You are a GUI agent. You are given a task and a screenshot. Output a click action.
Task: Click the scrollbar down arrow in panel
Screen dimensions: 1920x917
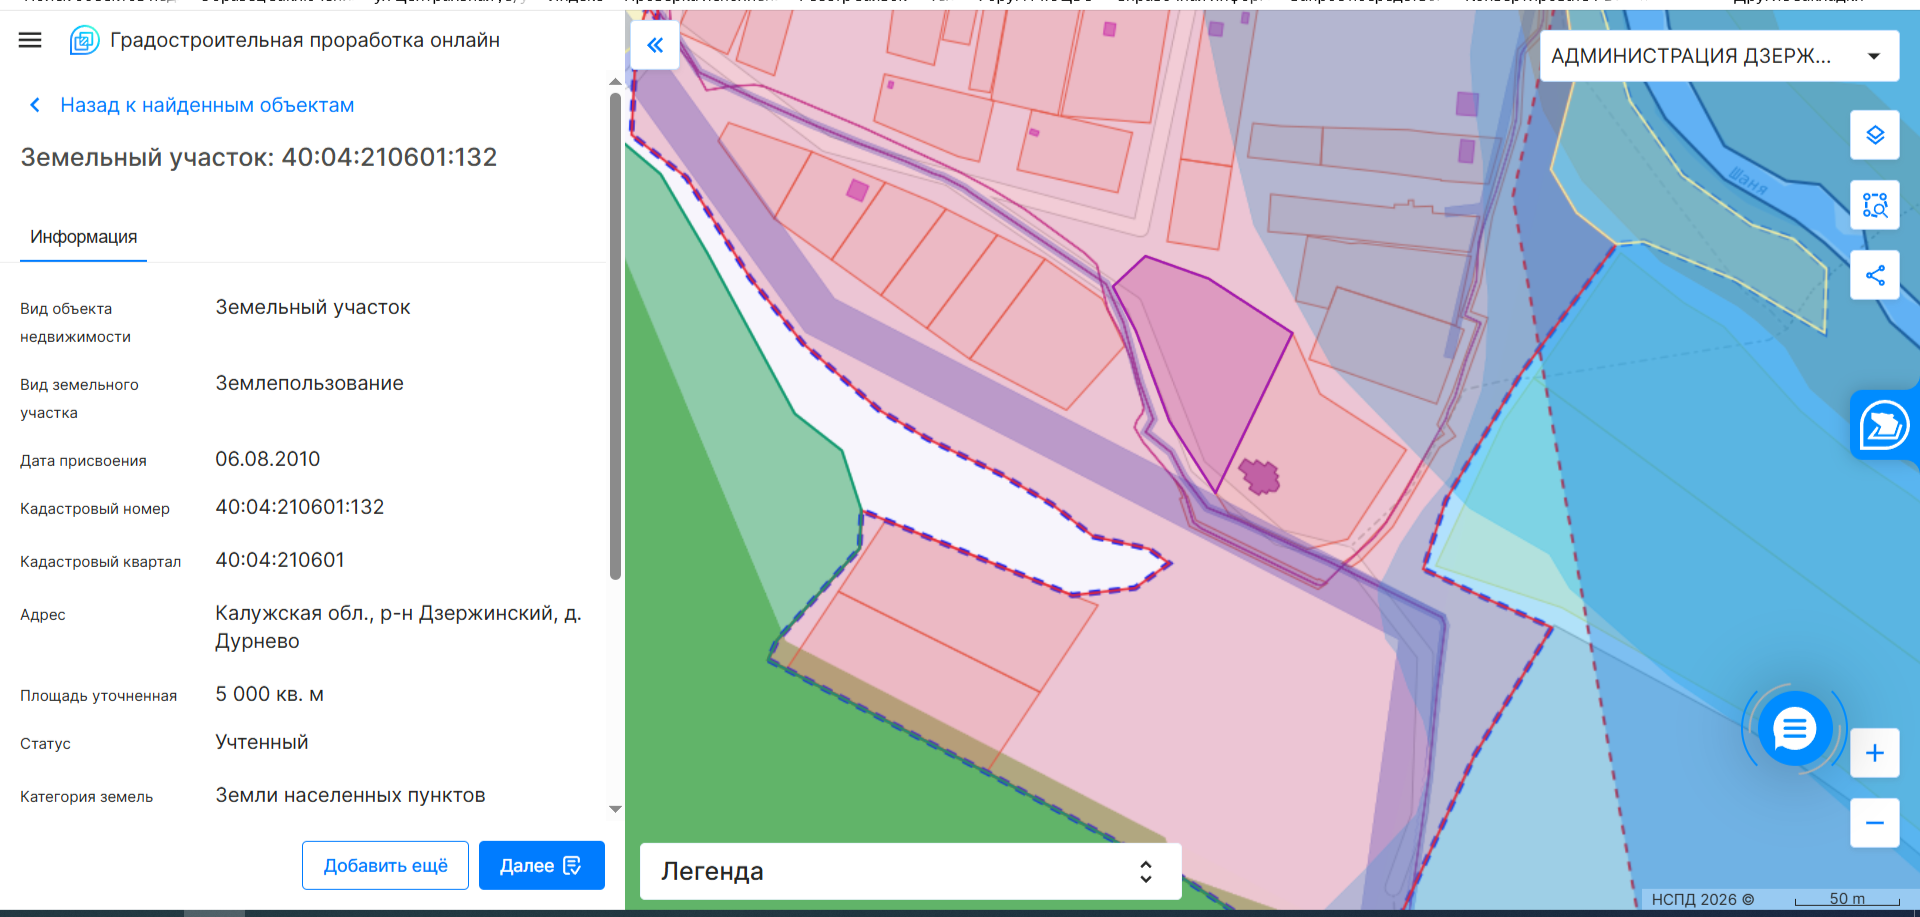(615, 809)
